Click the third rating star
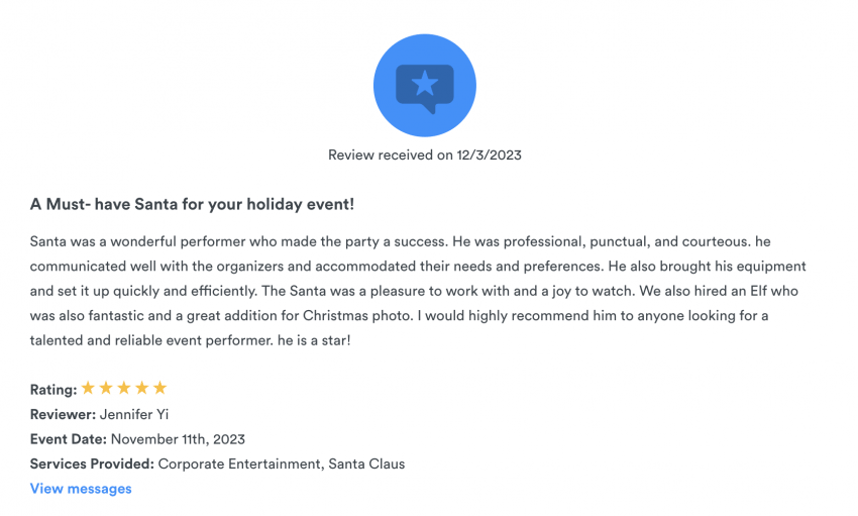The height and width of the screenshot is (516, 858). pyautogui.click(x=124, y=388)
